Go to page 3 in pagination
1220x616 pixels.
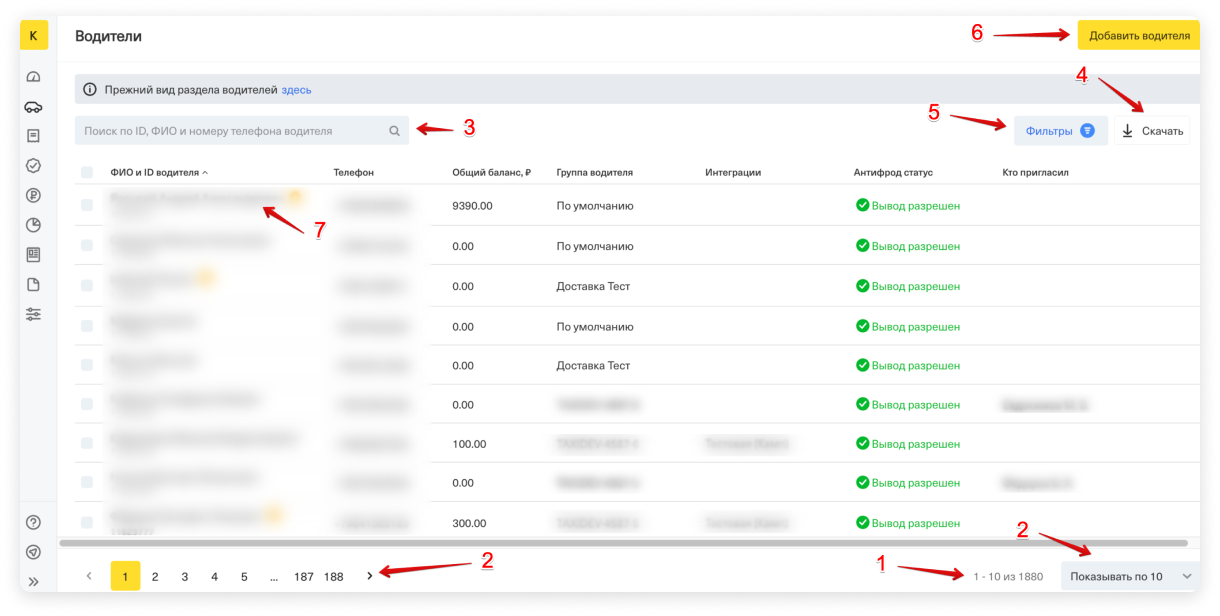185,576
